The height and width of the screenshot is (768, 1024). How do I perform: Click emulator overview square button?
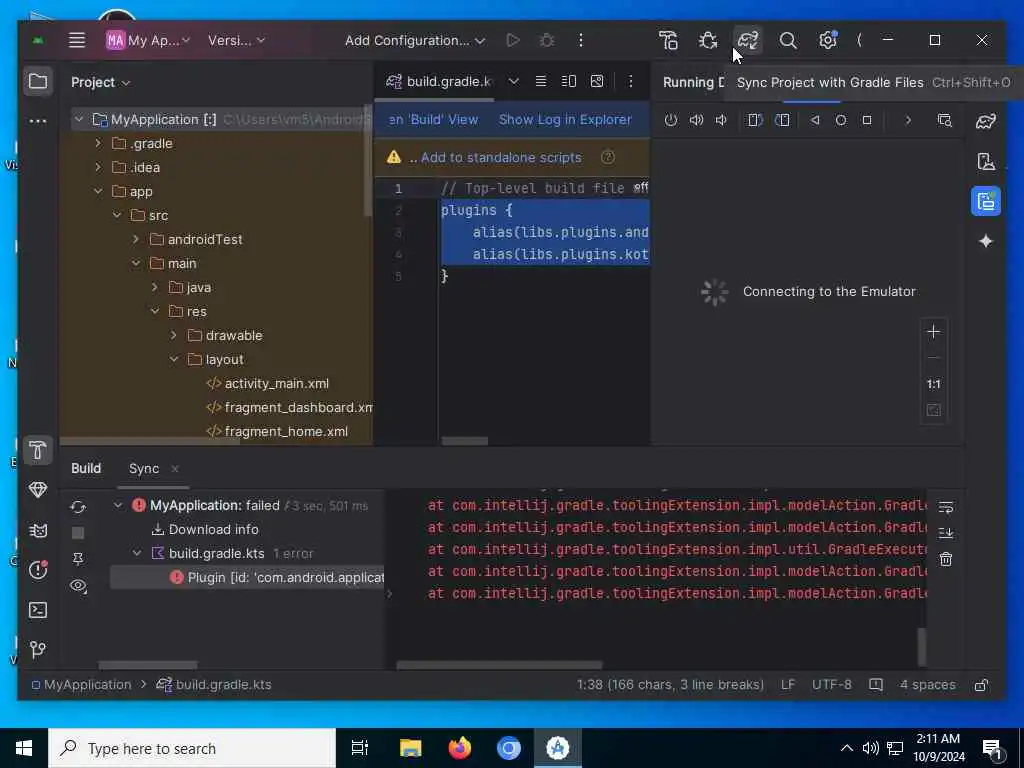pyautogui.click(x=867, y=120)
